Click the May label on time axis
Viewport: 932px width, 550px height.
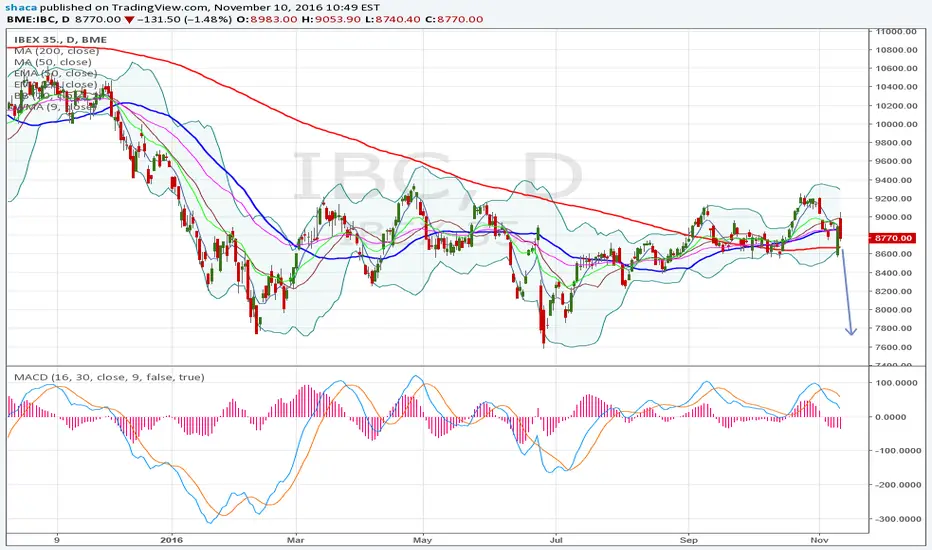[423, 540]
